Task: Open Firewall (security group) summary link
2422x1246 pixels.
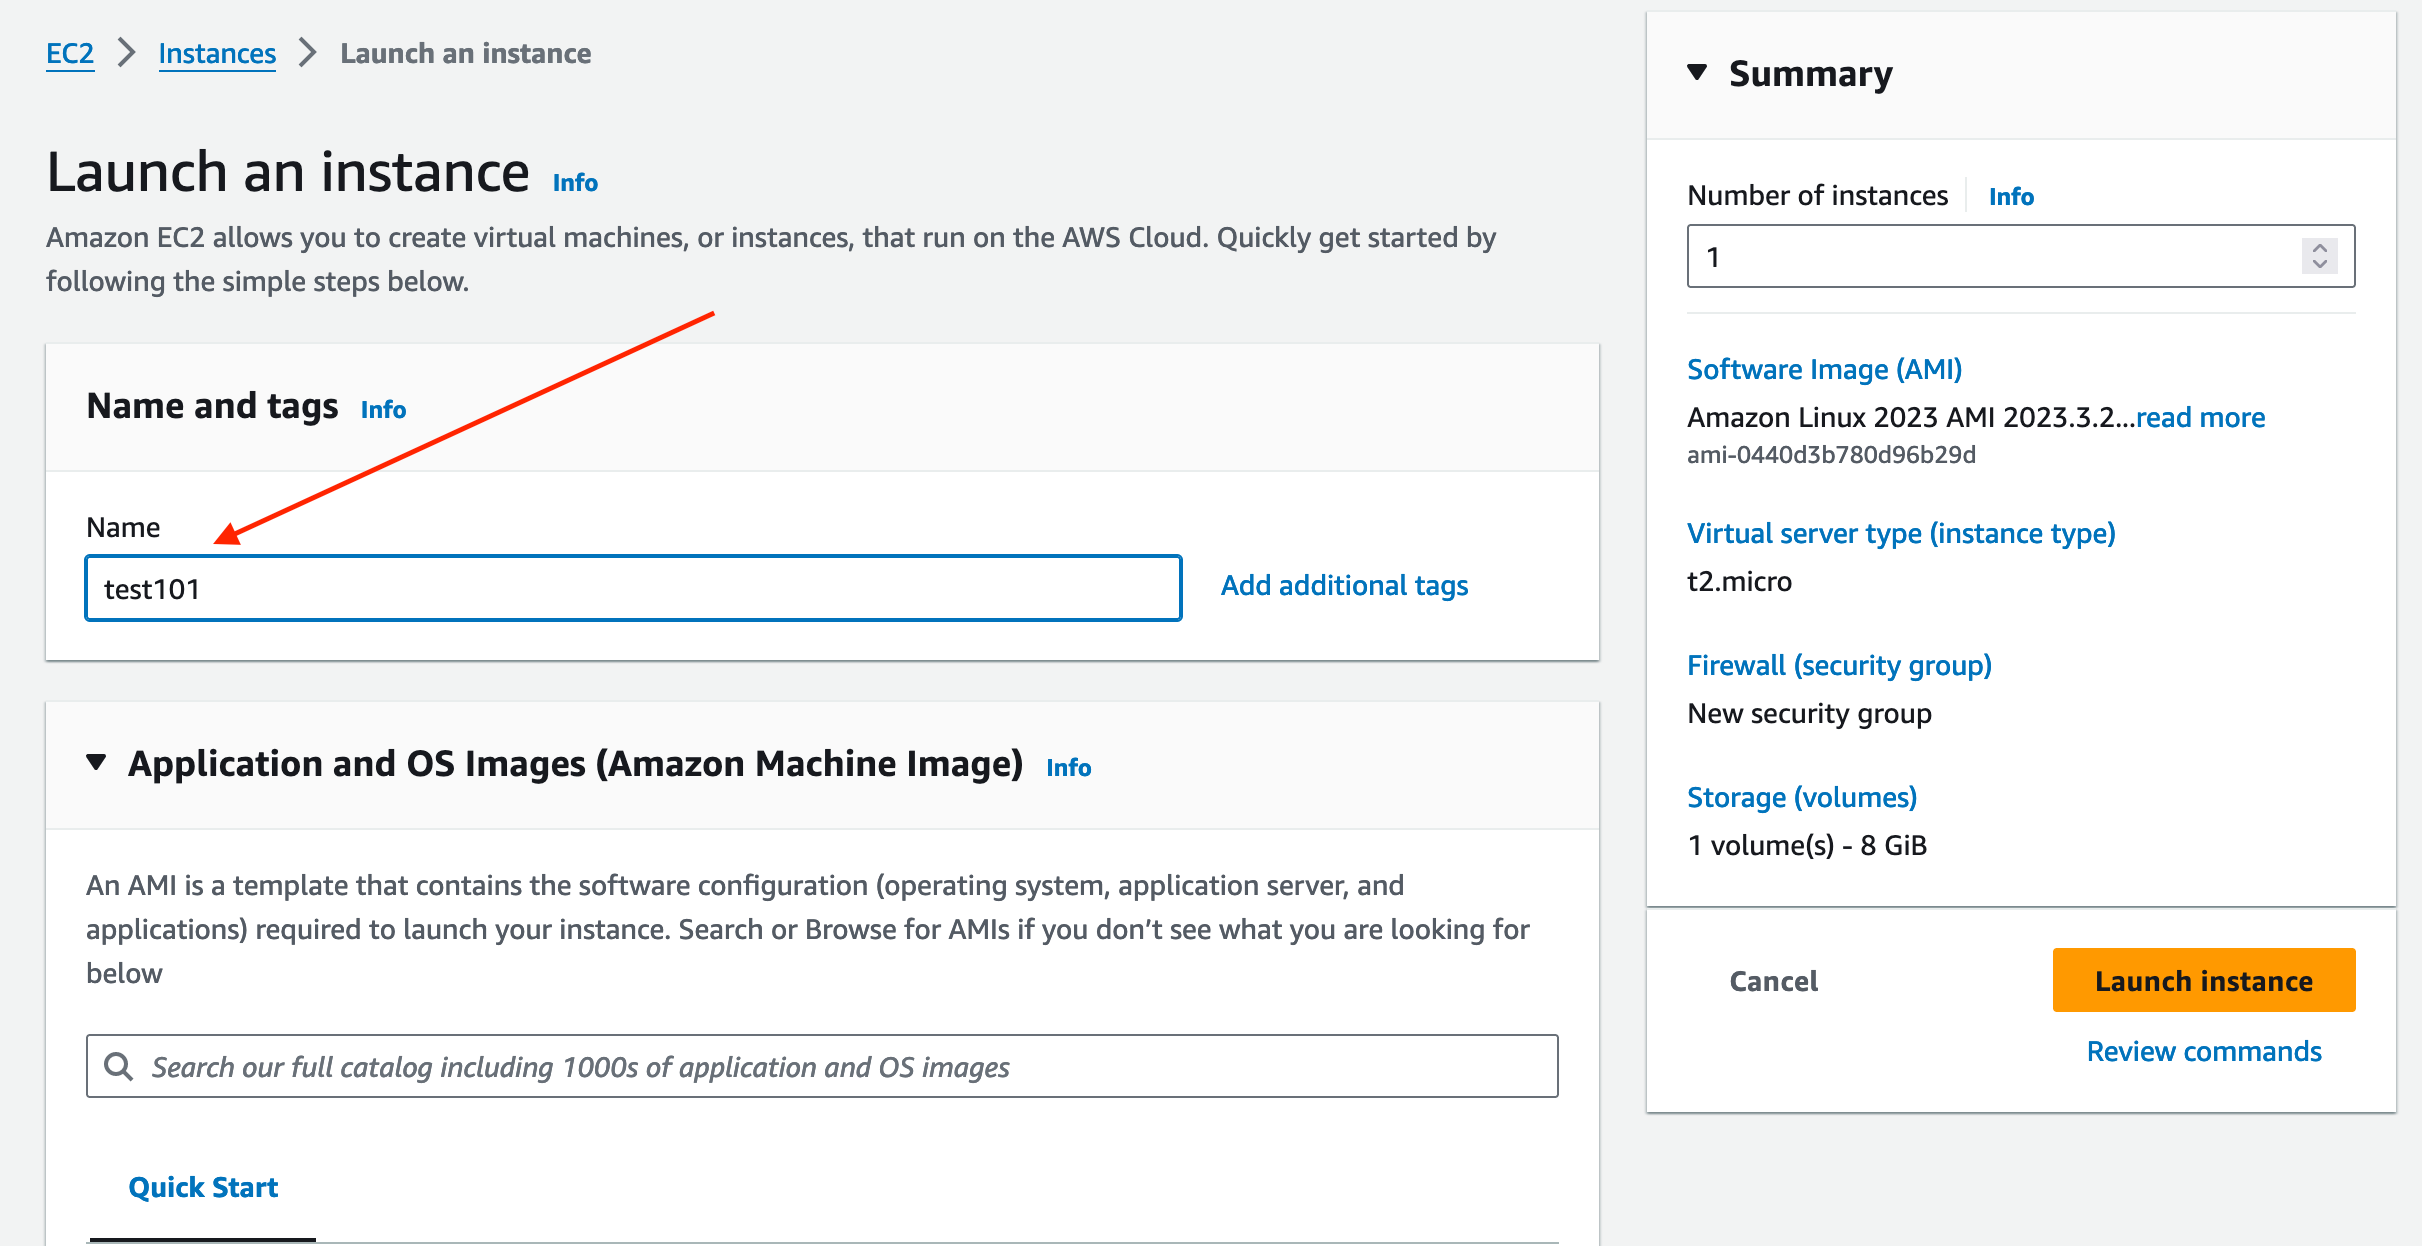Action: click(1839, 665)
